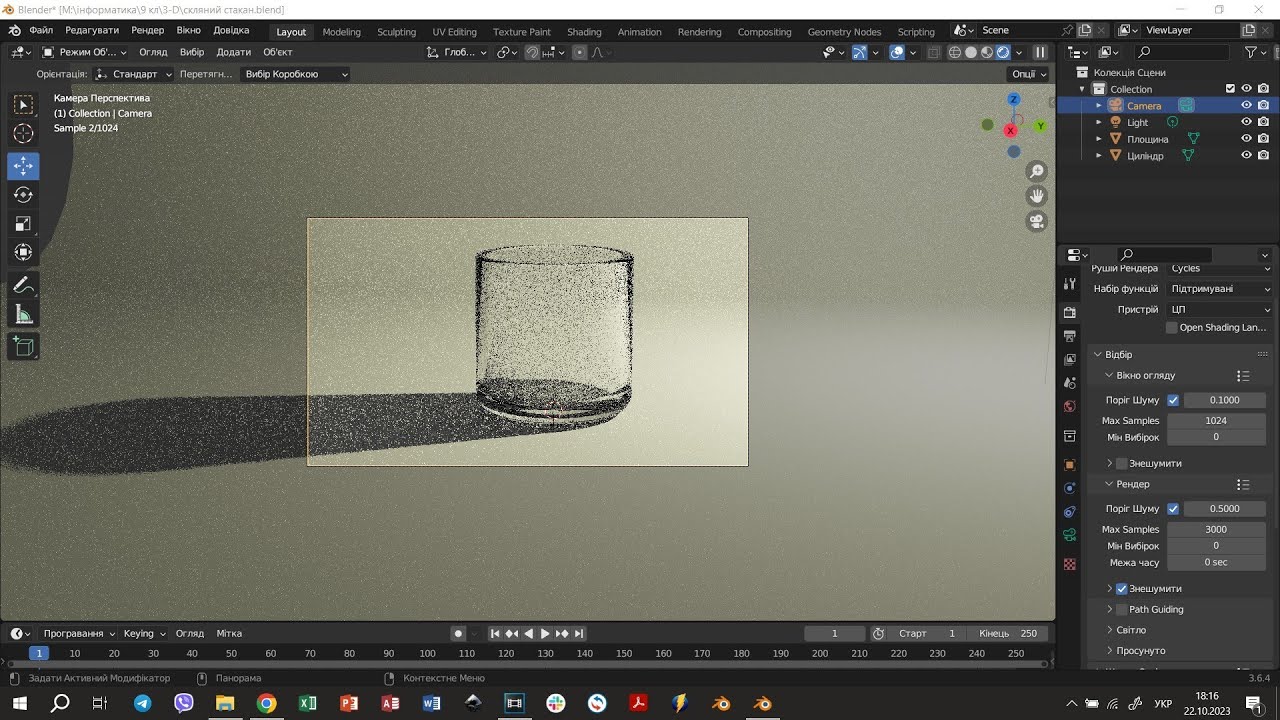
Task: Open the Редагувати menu
Action: [92, 30]
